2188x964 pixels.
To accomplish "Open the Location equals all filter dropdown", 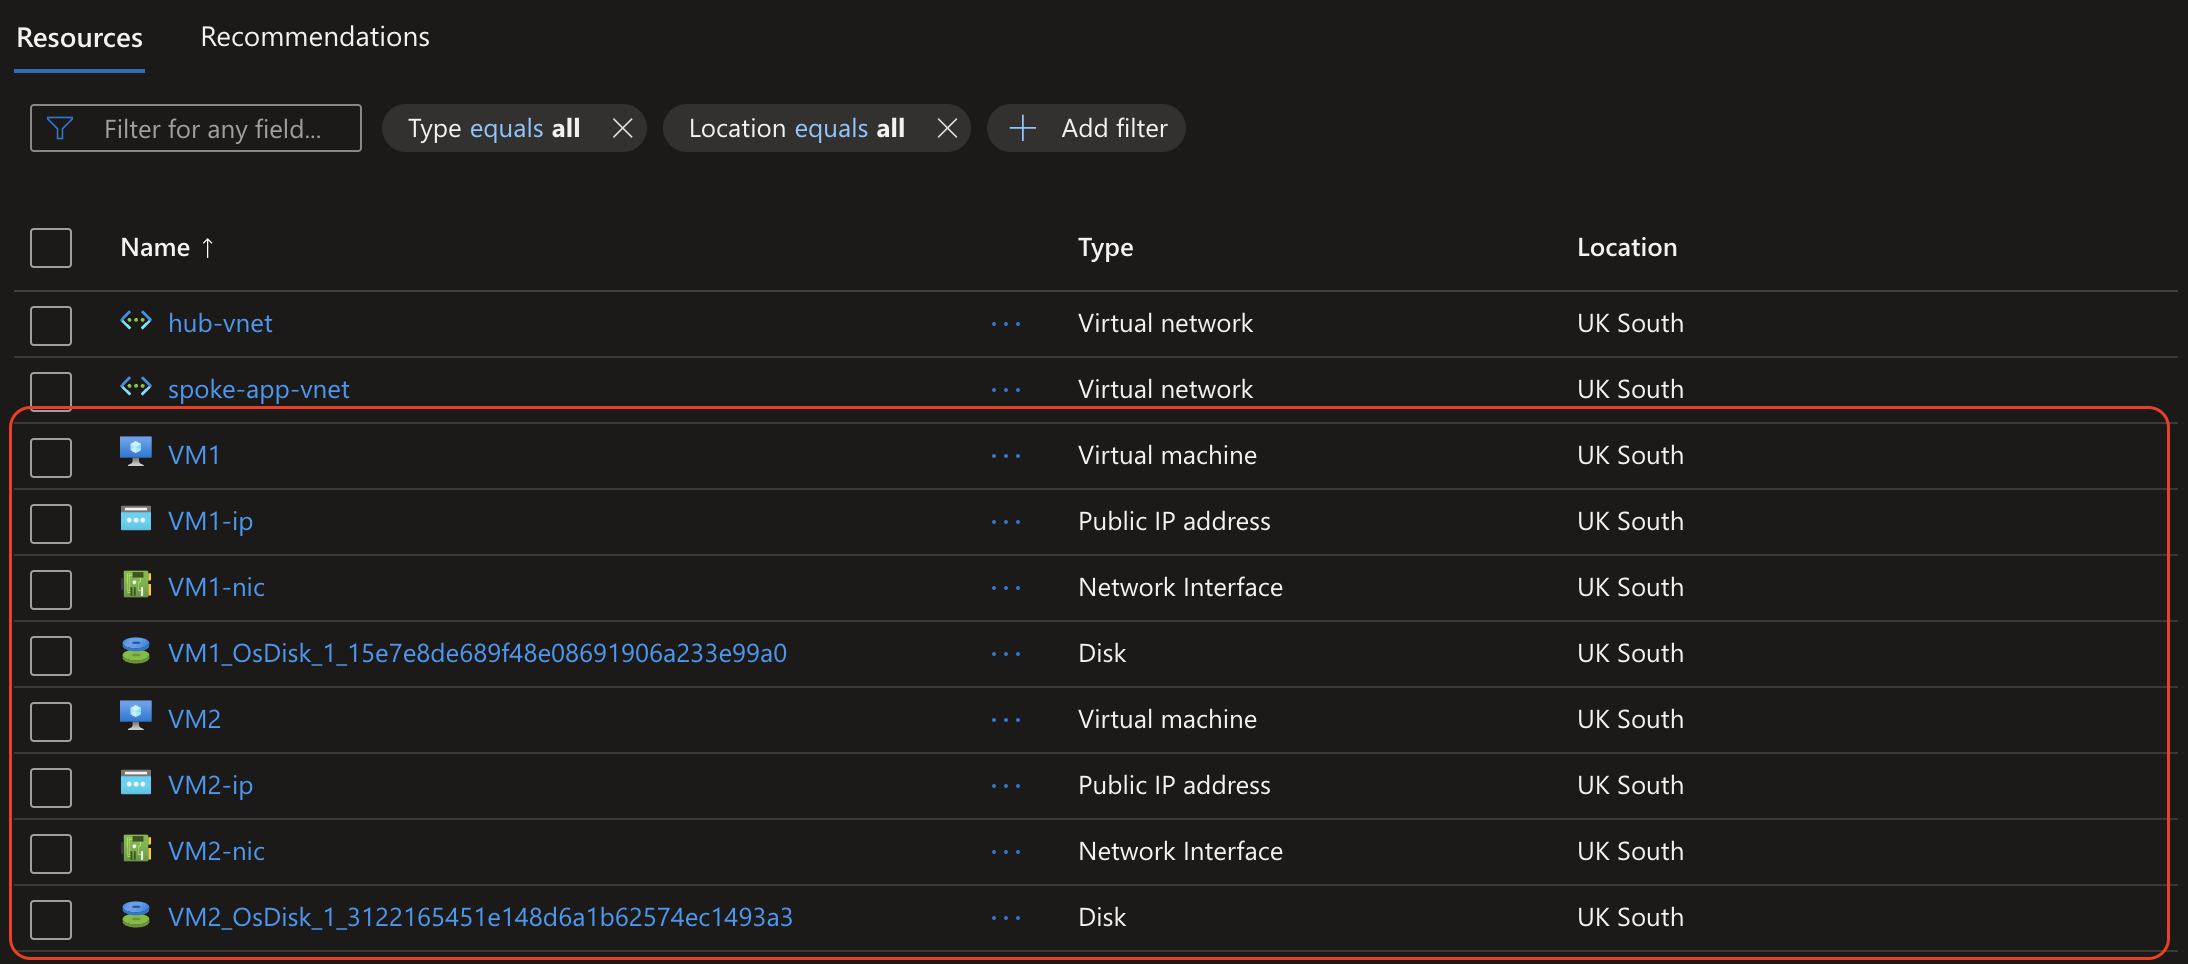I will (x=797, y=127).
